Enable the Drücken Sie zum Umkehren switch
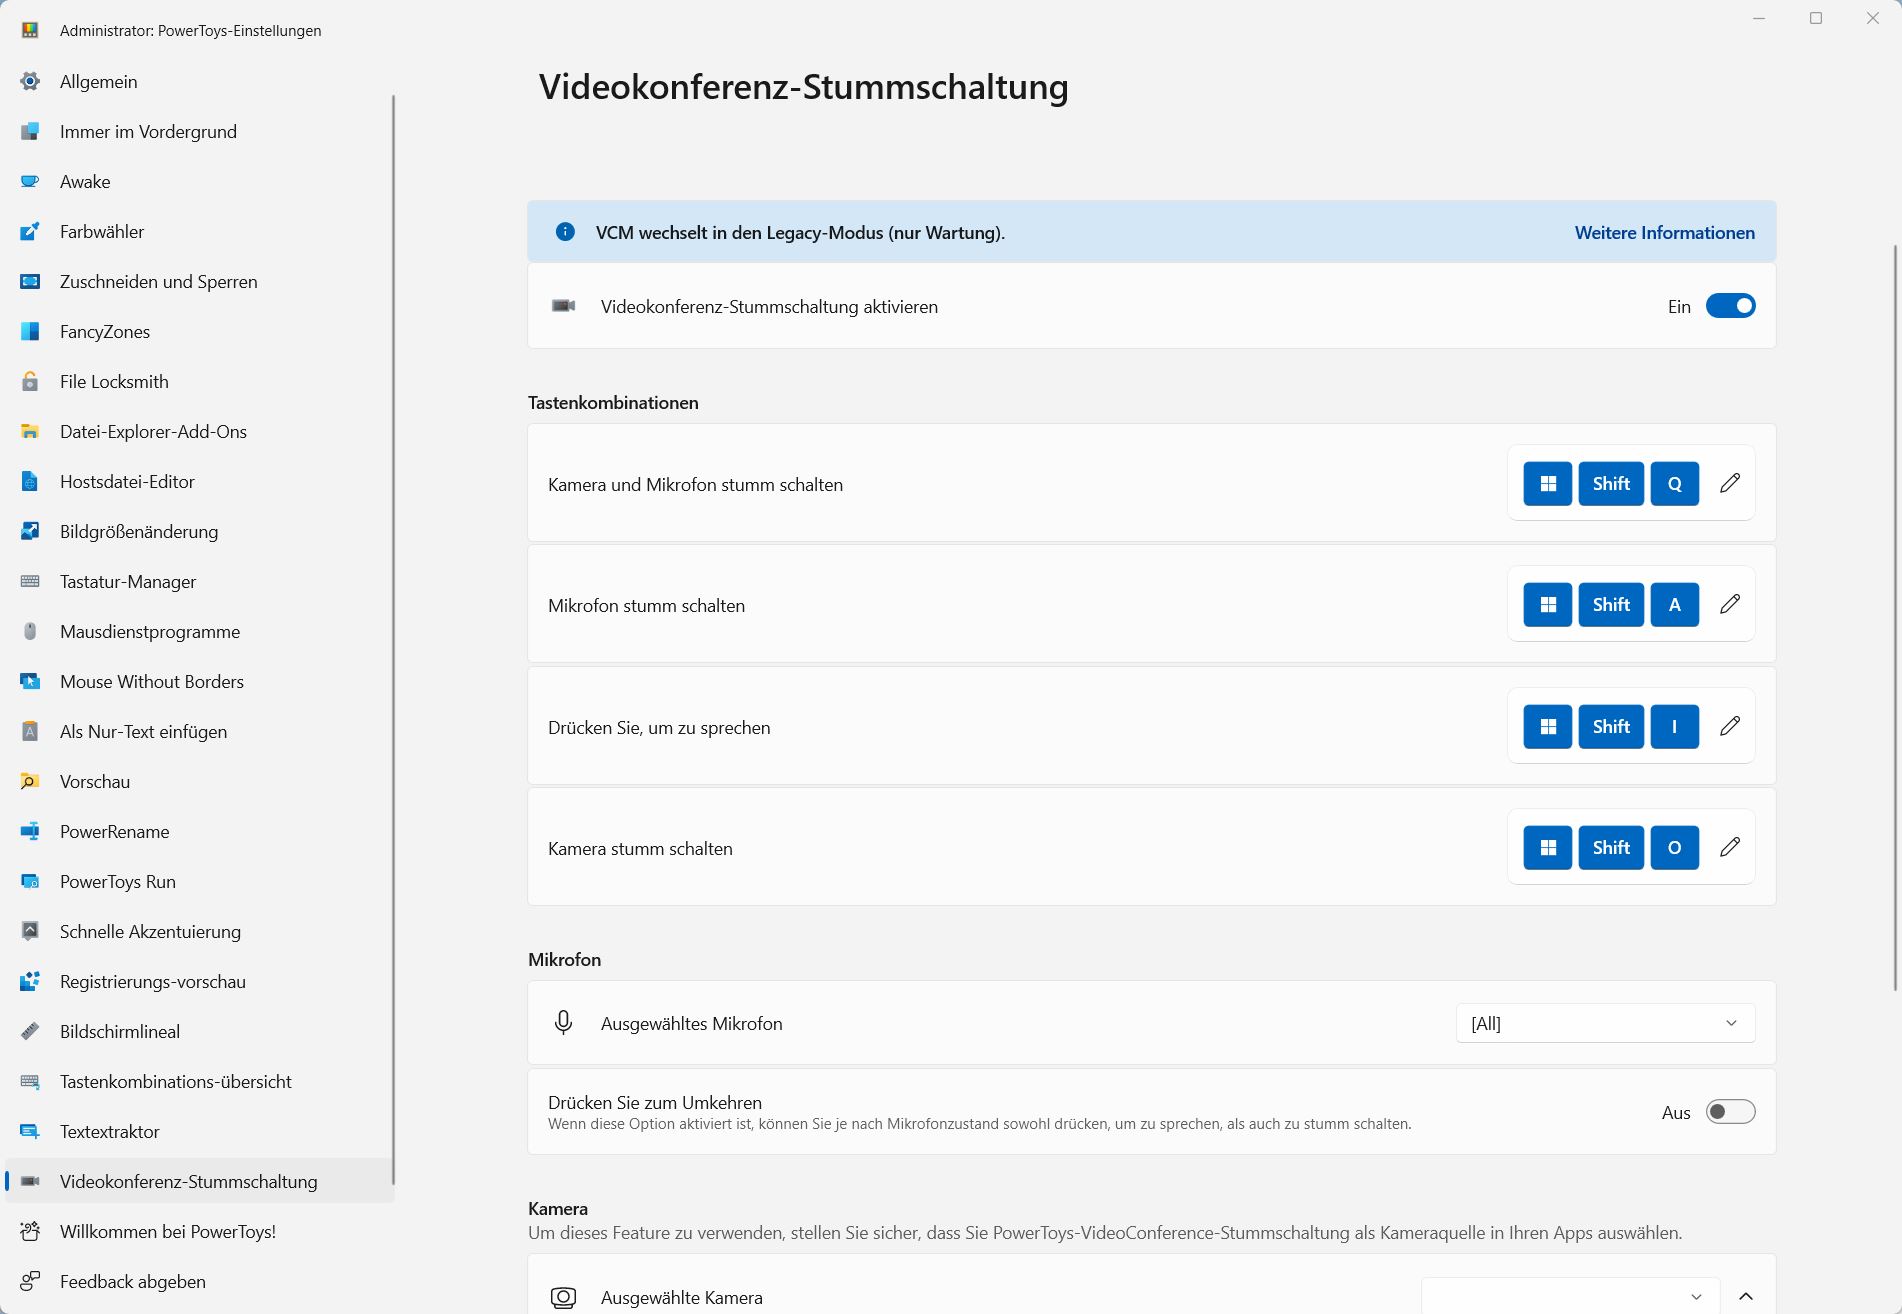 point(1730,1112)
